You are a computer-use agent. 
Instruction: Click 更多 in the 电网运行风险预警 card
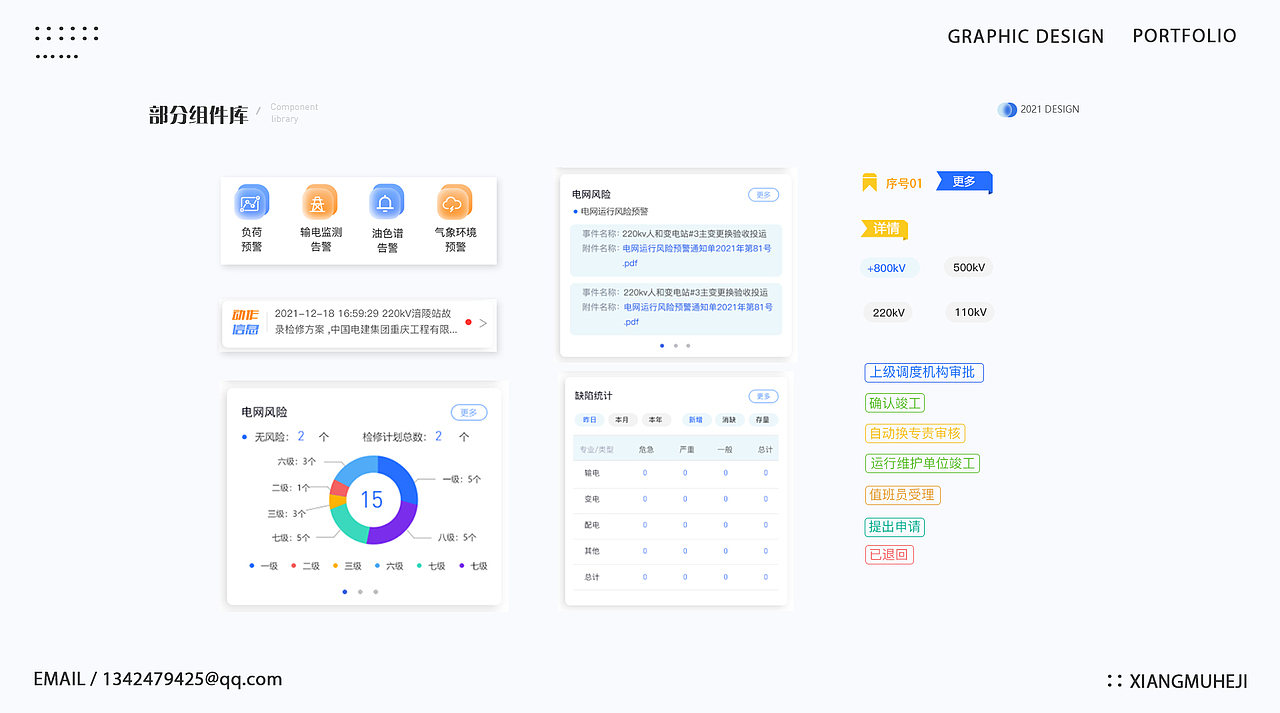[x=763, y=195]
